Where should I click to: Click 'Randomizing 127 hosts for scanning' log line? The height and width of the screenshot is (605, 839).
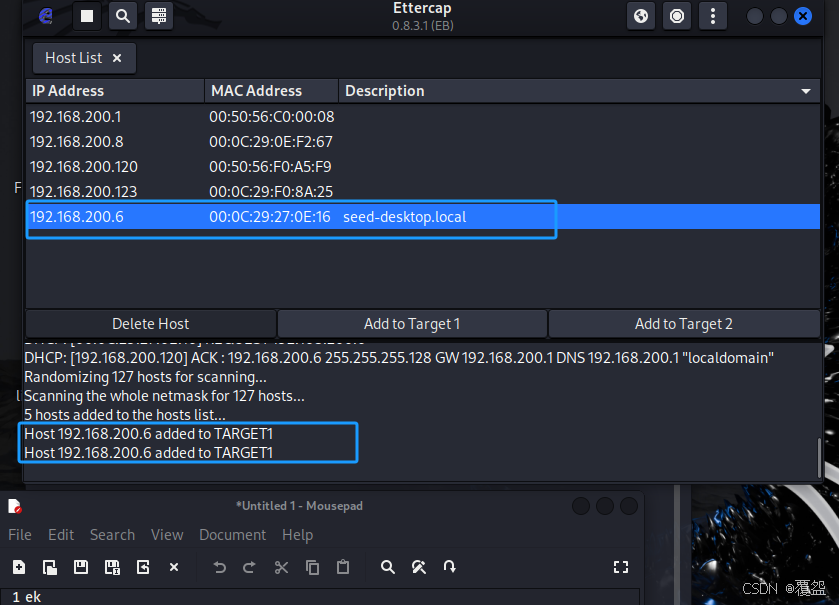(145, 377)
